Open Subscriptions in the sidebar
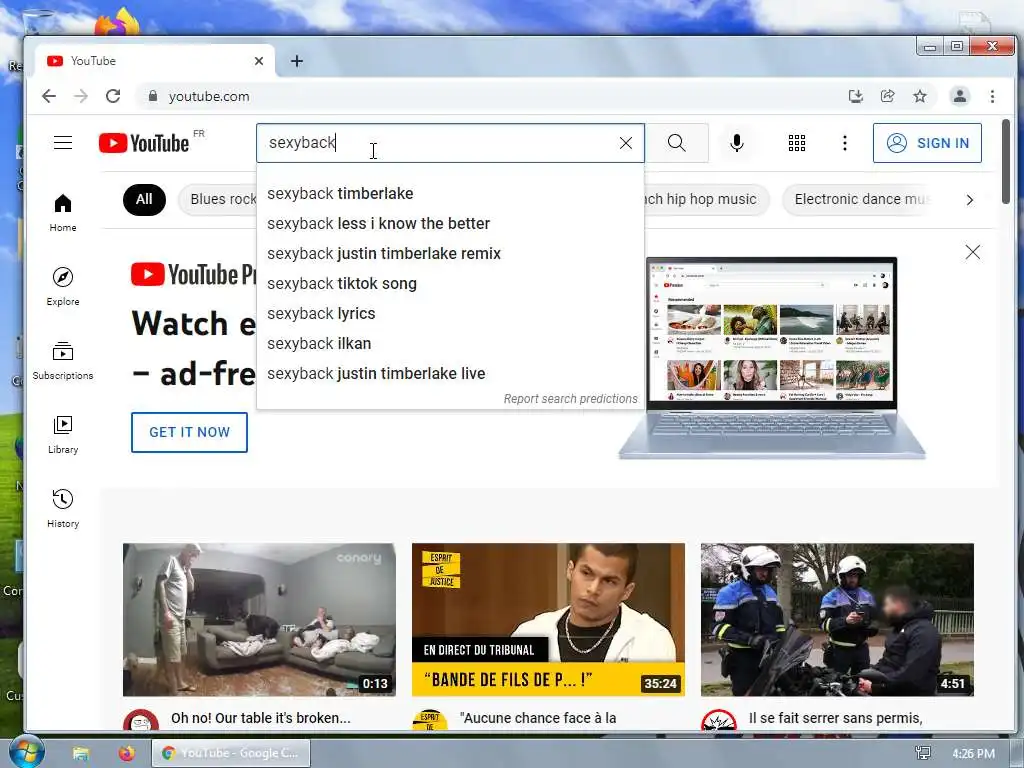The width and height of the screenshot is (1024, 768). point(63,360)
